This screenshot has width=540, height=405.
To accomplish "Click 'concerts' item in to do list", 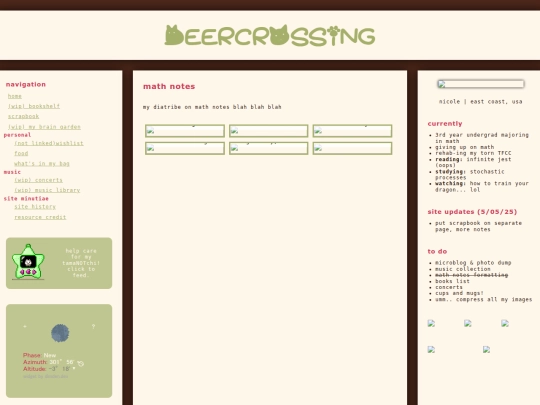I will pos(449,287).
